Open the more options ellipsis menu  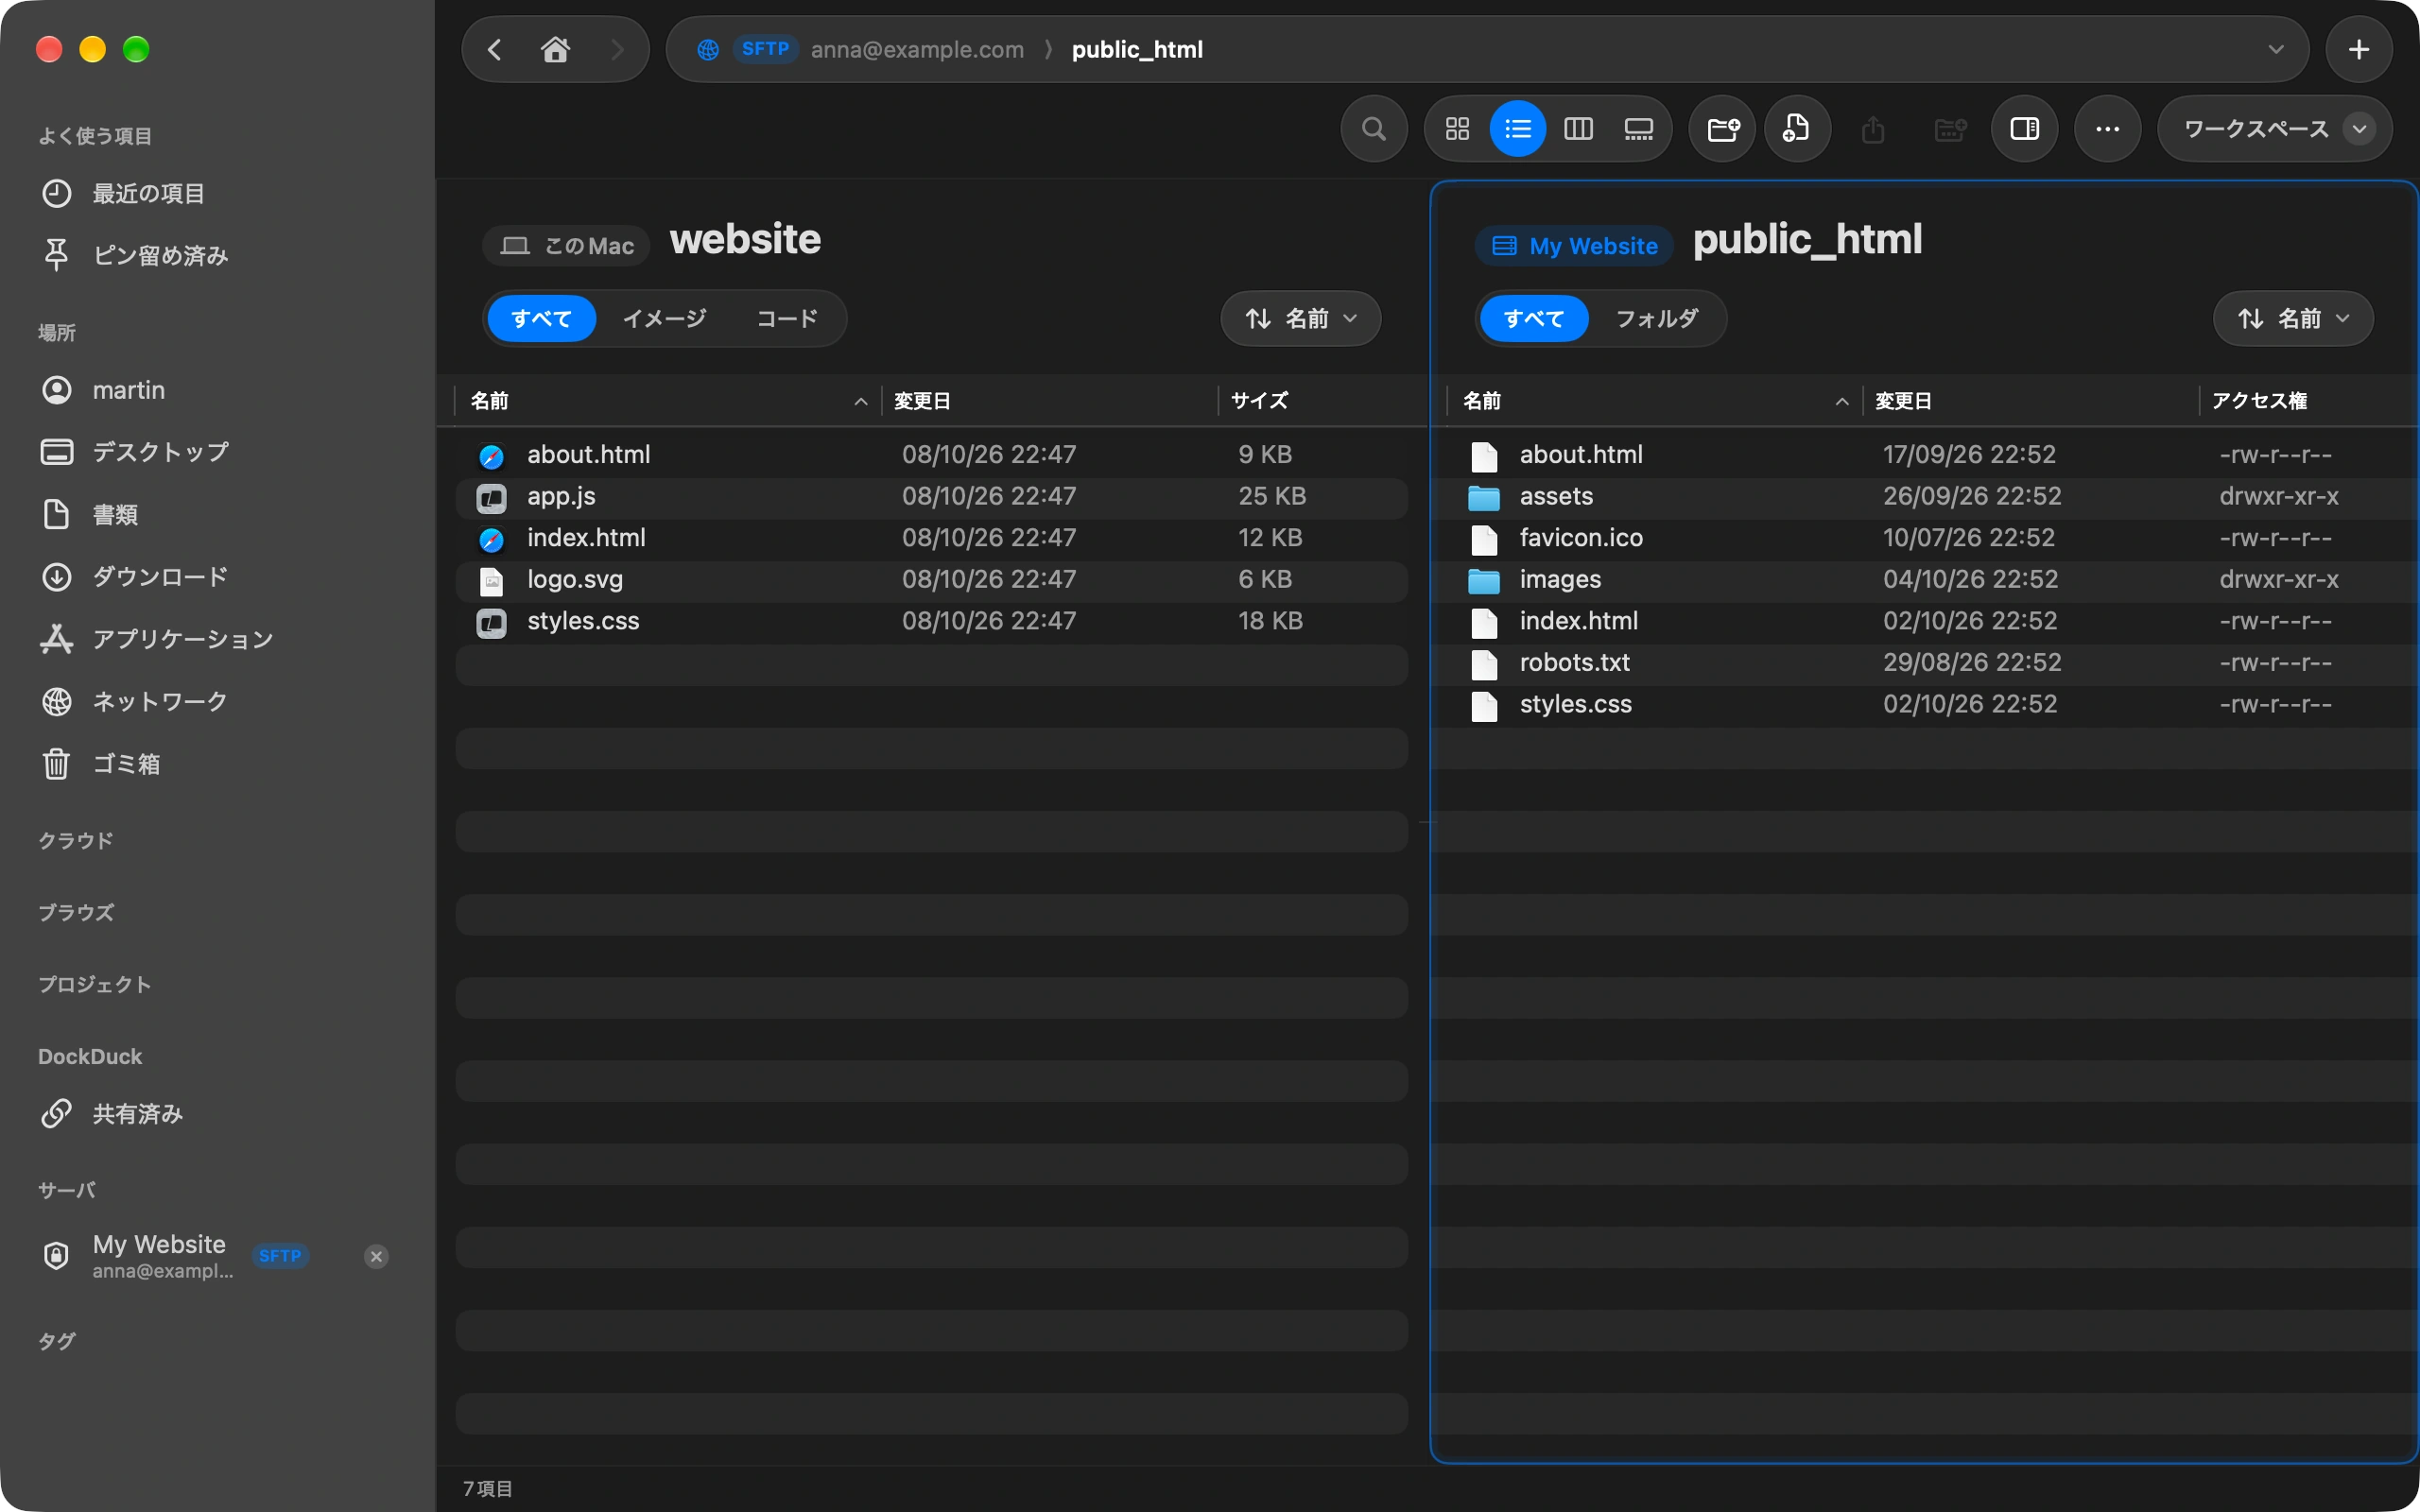coord(2107,129)
